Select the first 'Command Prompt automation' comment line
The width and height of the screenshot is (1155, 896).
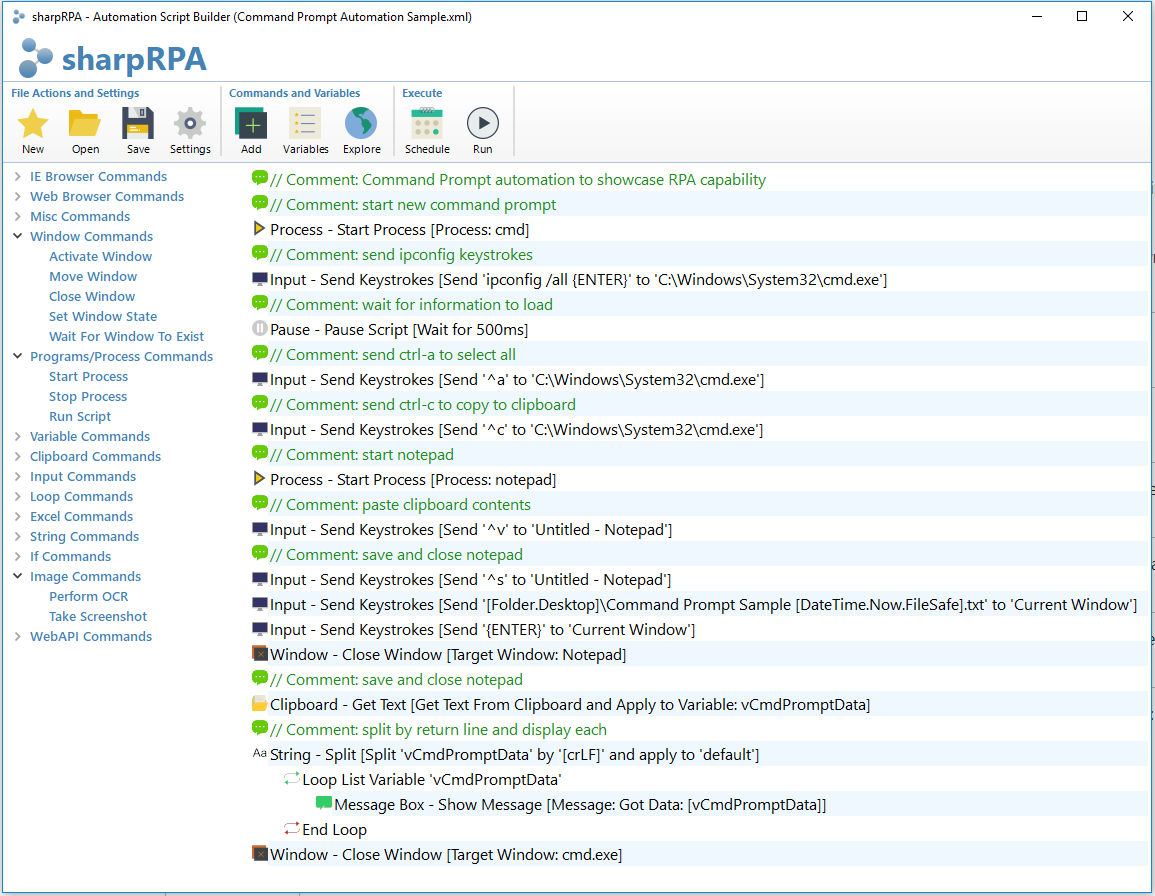coord(518,179)
